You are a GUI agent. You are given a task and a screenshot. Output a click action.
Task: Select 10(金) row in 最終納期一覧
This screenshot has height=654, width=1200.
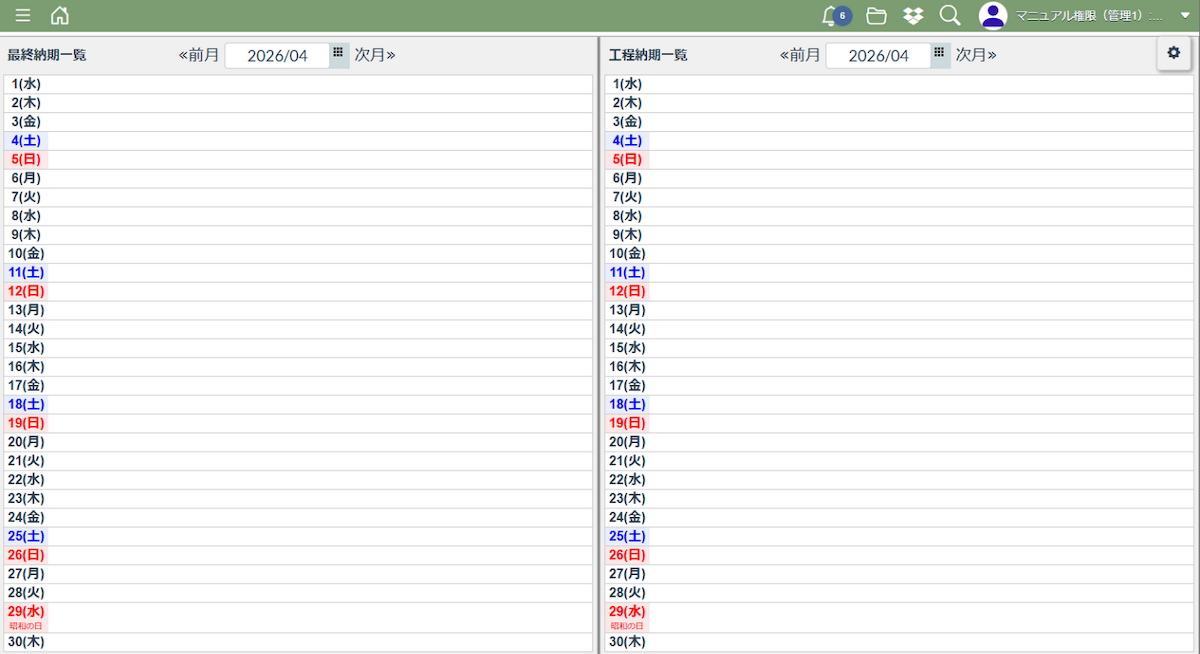[298, 254]
